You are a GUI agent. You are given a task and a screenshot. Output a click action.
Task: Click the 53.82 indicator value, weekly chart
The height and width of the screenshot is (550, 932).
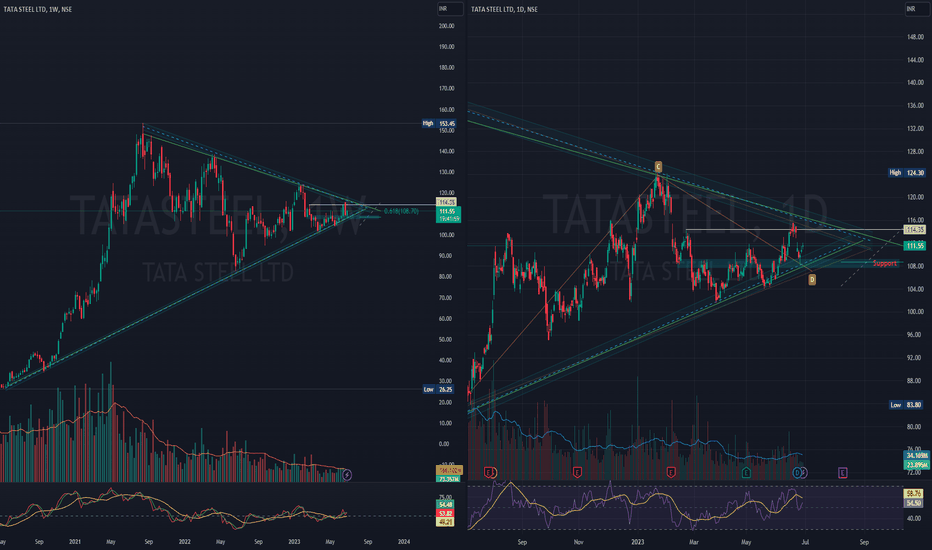pyautogui.click(x=445, y=513)
